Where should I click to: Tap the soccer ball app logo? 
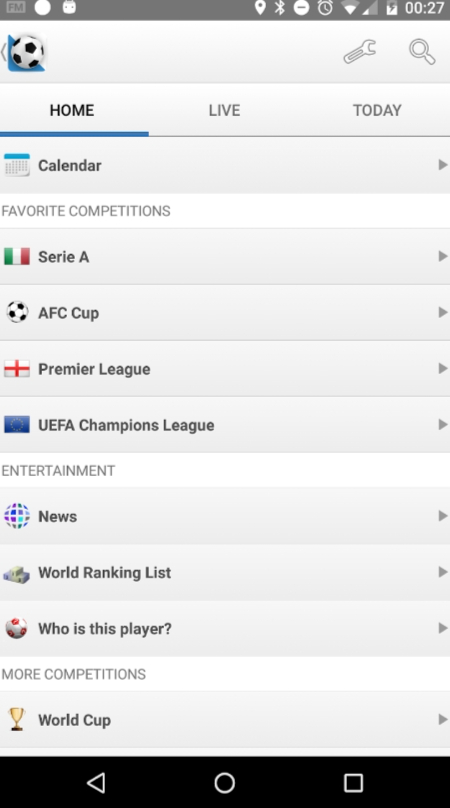(26, 53)
